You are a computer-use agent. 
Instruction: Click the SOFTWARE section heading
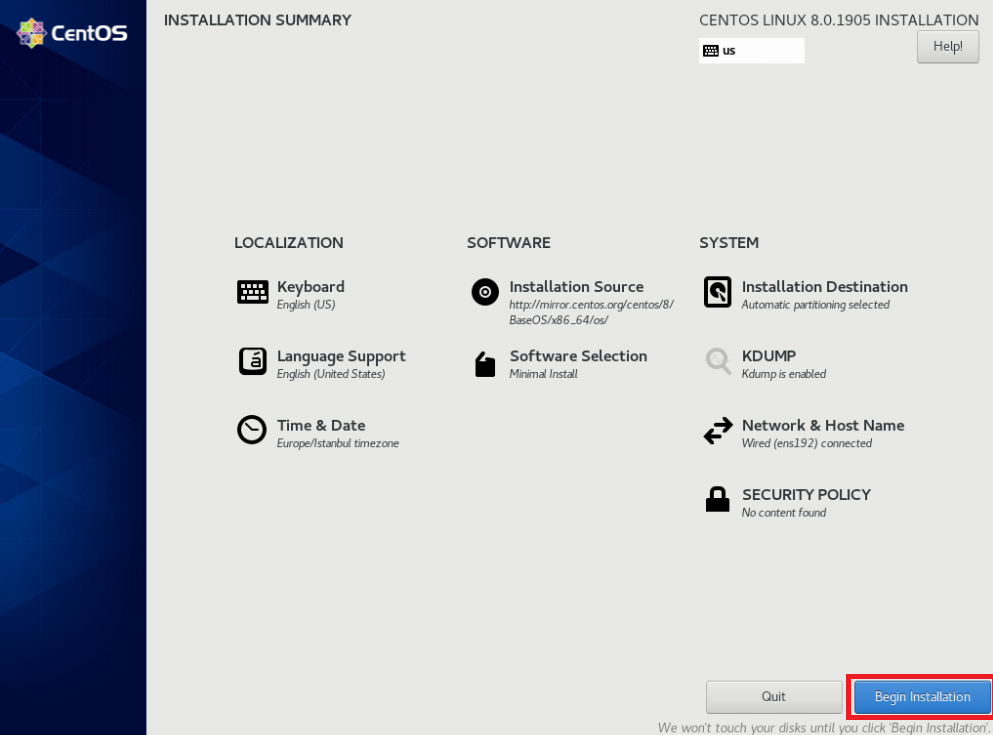pyautogui.click(x=509, y=242)
